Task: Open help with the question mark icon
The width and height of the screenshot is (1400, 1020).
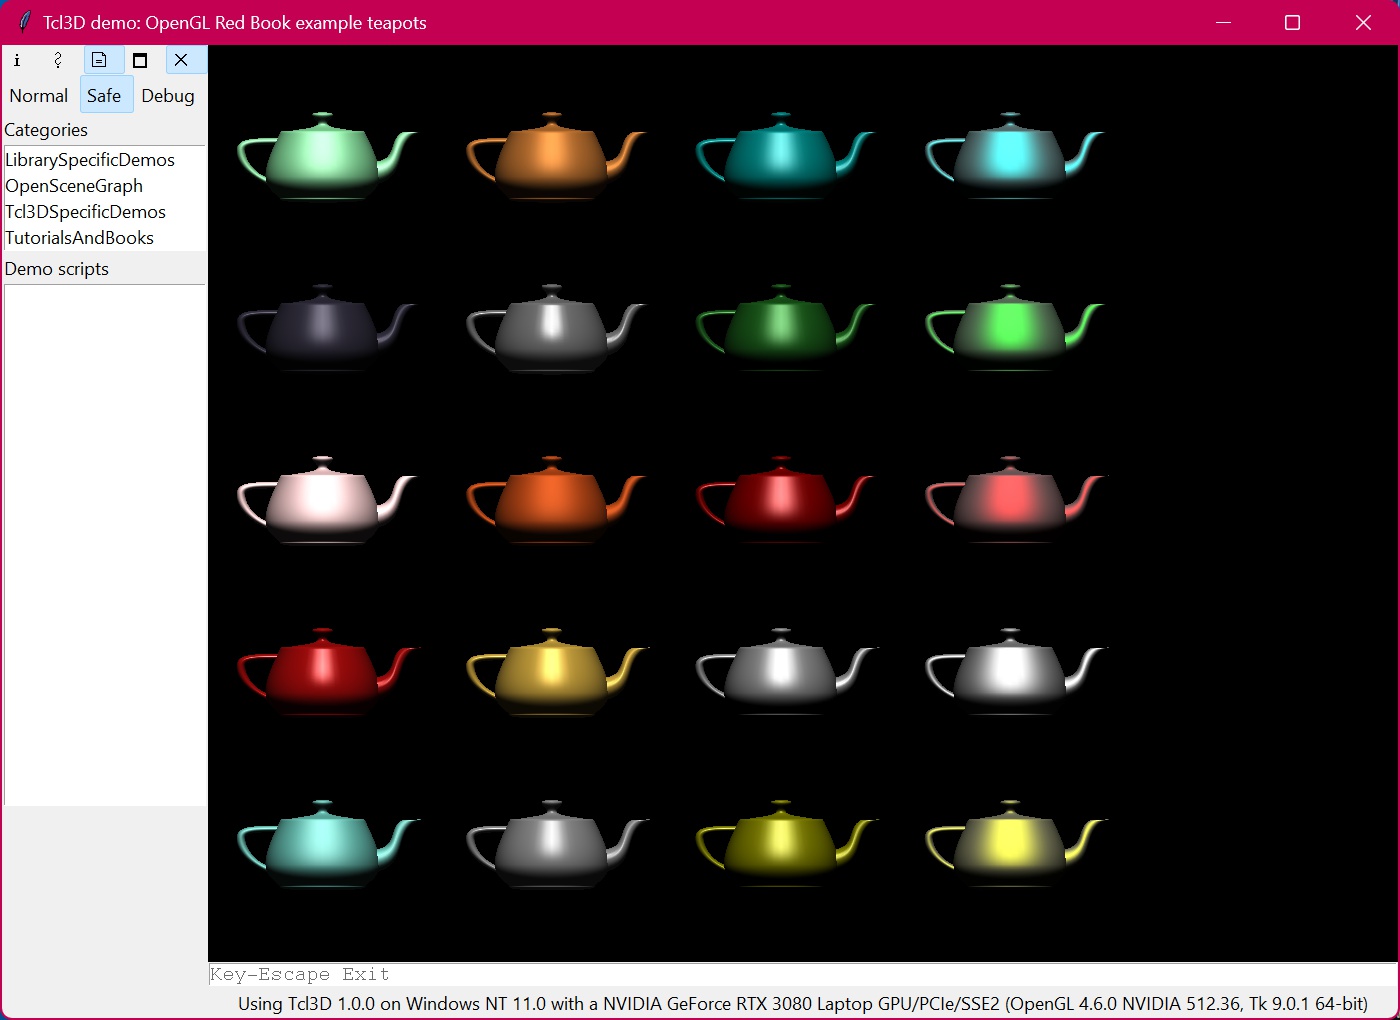Action: (58, 60)
